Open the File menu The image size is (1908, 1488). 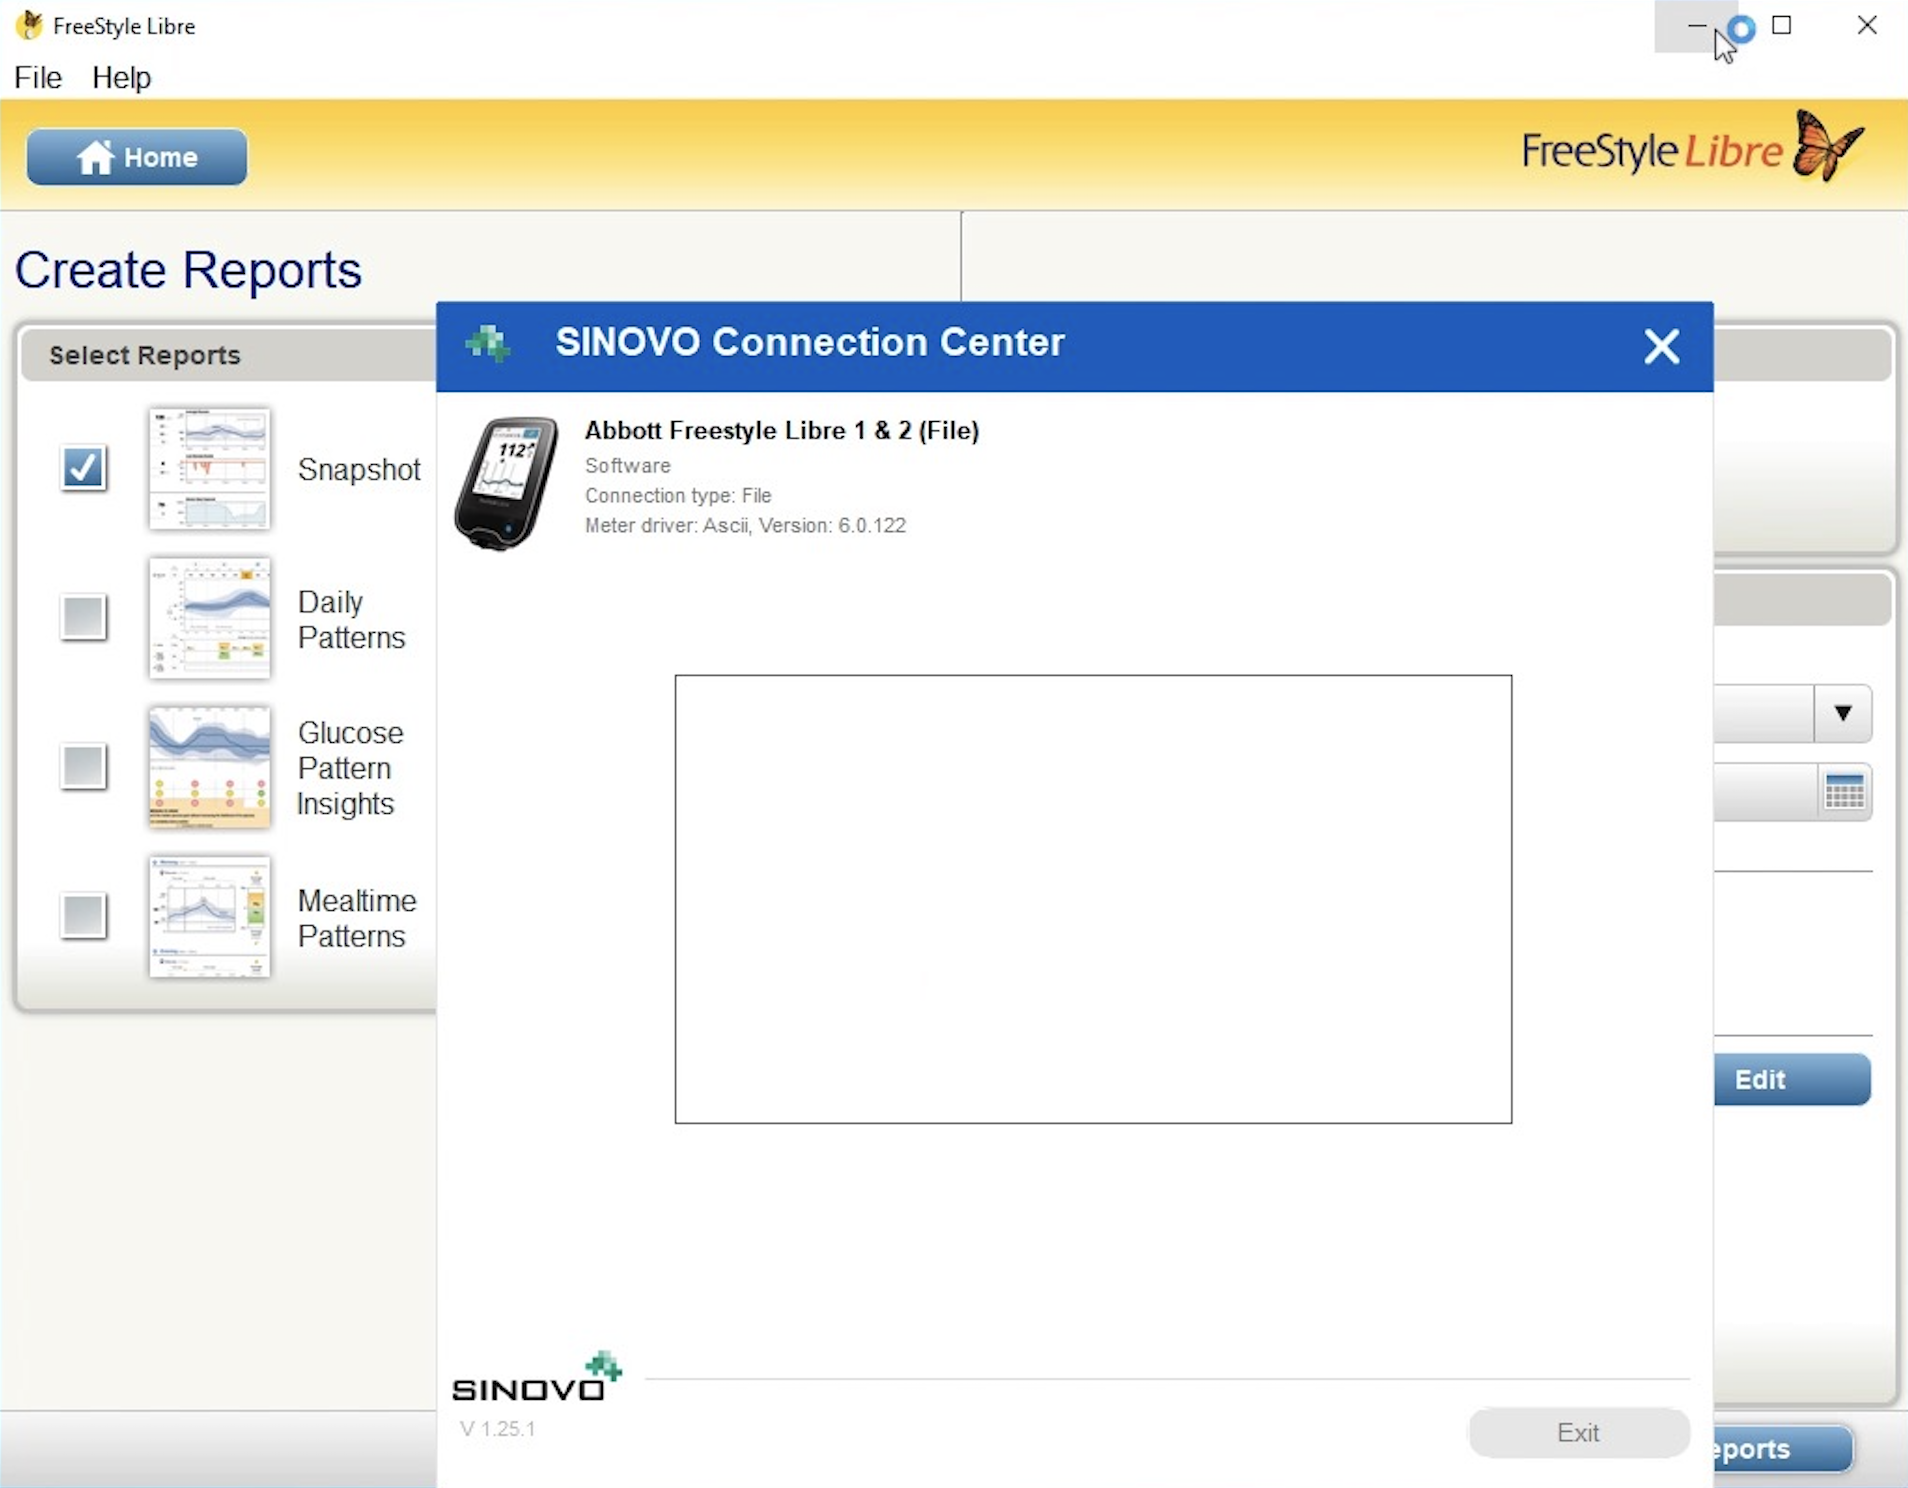[x=38, y=77]
